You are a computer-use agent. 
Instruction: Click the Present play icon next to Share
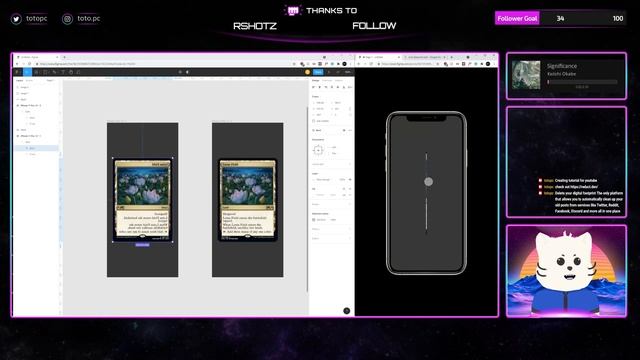click(x=329, y=72)
